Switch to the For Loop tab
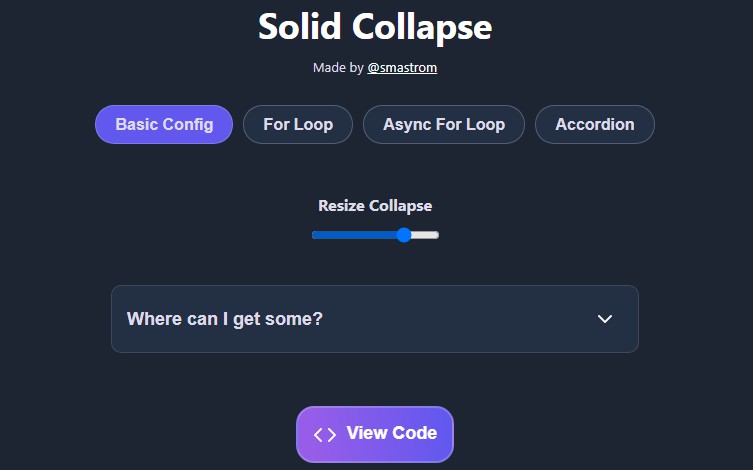The height and width of the screenshot is (470, 753). (298, 125)
